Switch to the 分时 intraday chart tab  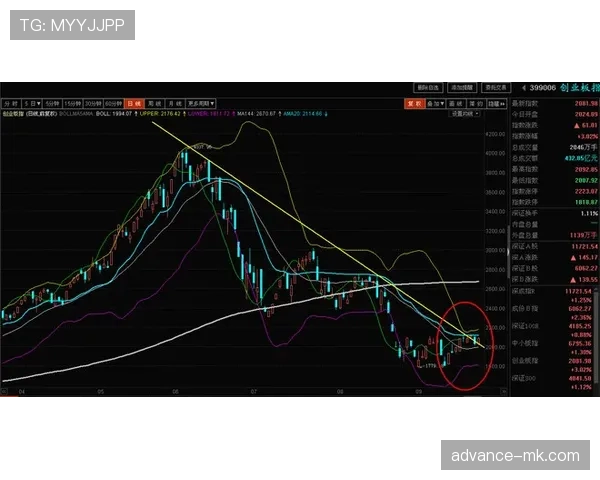pos(10,103)
